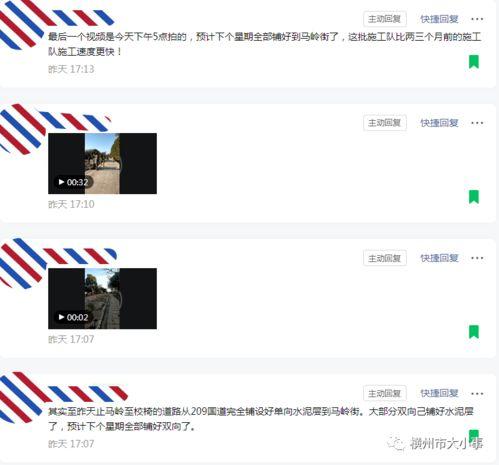Select 快捷回复 on the bottom text message

(x=439, y=394)
